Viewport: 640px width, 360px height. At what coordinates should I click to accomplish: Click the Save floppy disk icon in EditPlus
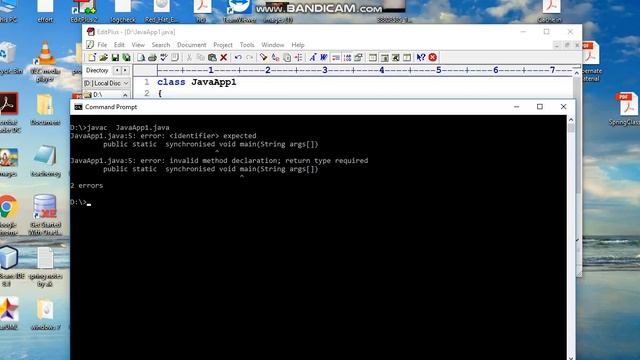(x=115, y=58)
